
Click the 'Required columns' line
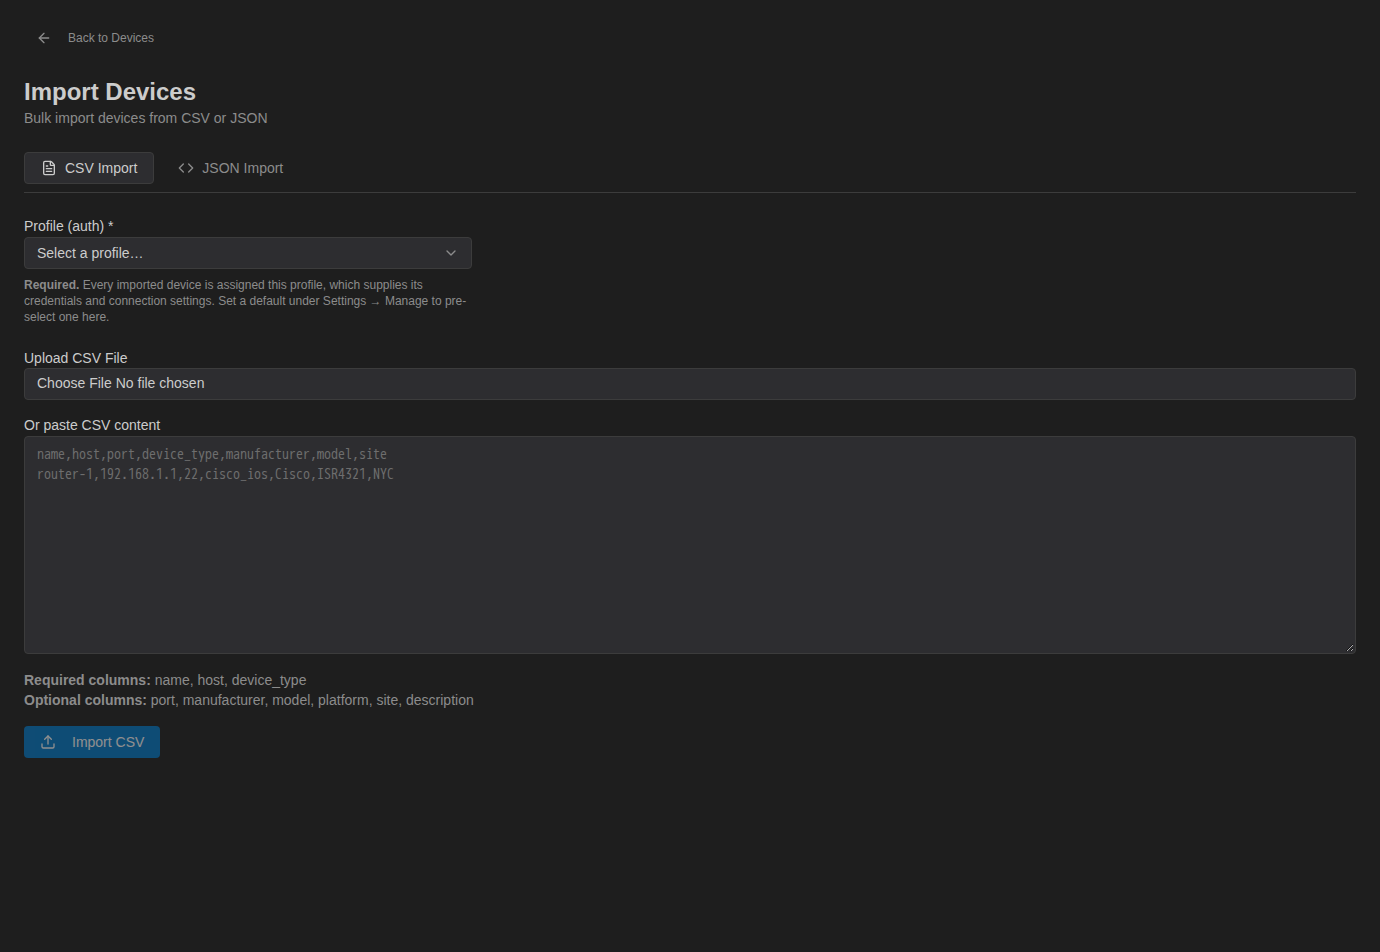click(165, 680)
